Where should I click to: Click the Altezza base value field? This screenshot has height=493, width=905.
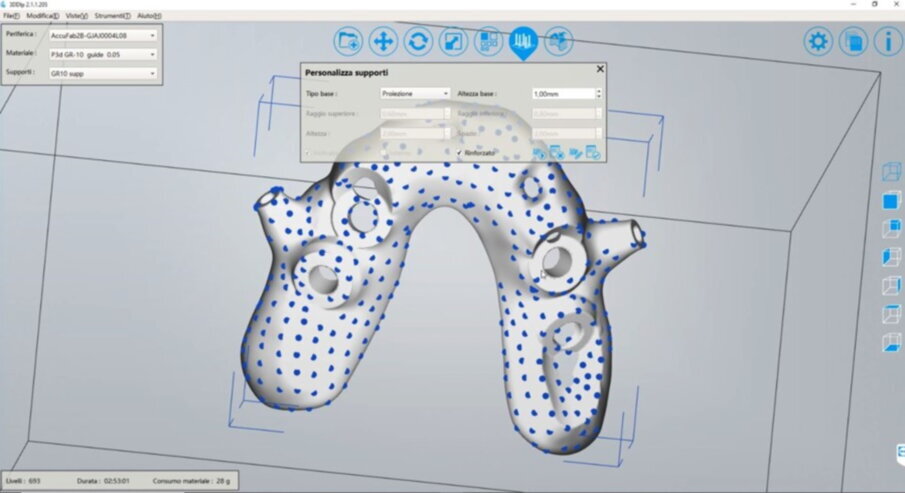(562, 93)
